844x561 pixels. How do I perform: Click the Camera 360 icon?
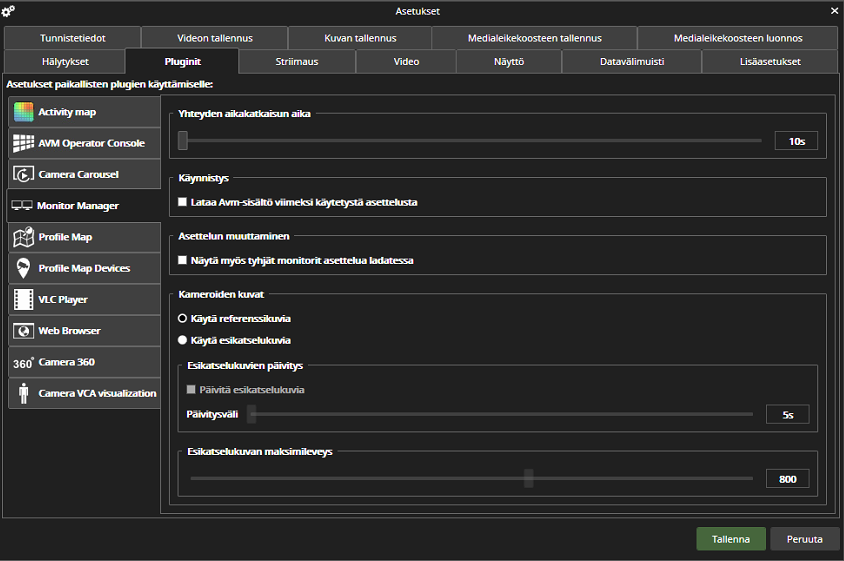23,363
